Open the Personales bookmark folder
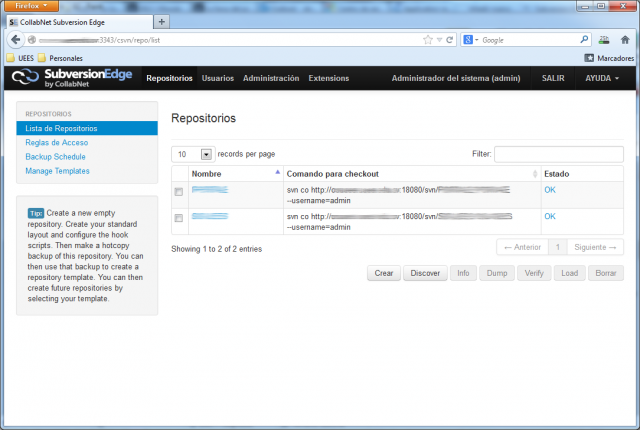This screenshot has height=430, width=640. (60, 58)
